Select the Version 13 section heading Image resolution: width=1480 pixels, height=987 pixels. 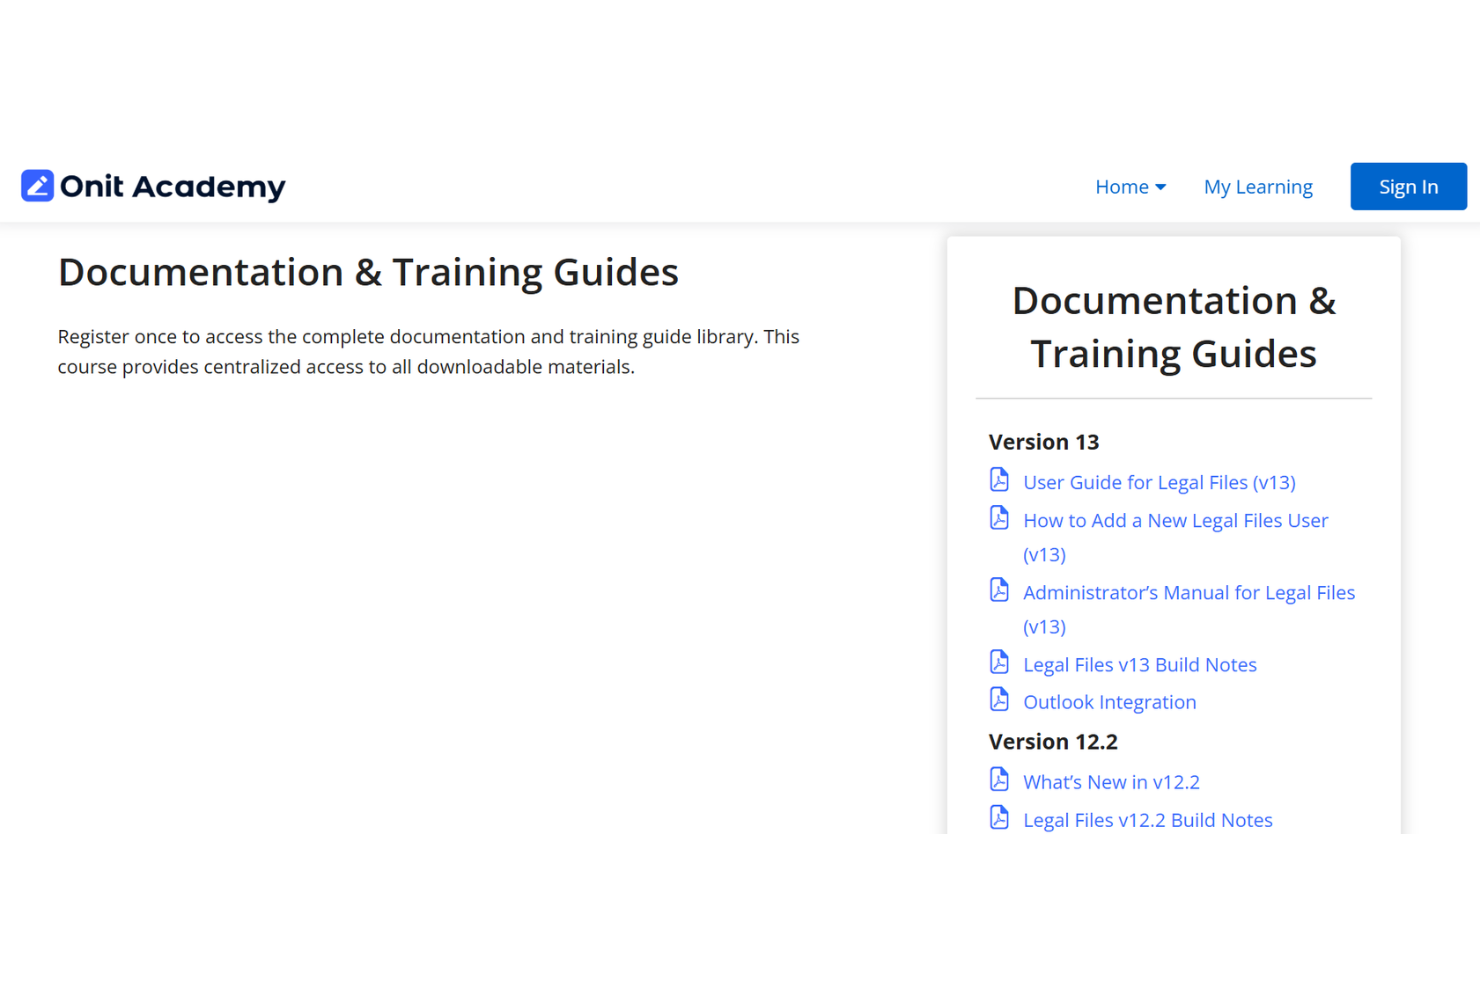1044,442
